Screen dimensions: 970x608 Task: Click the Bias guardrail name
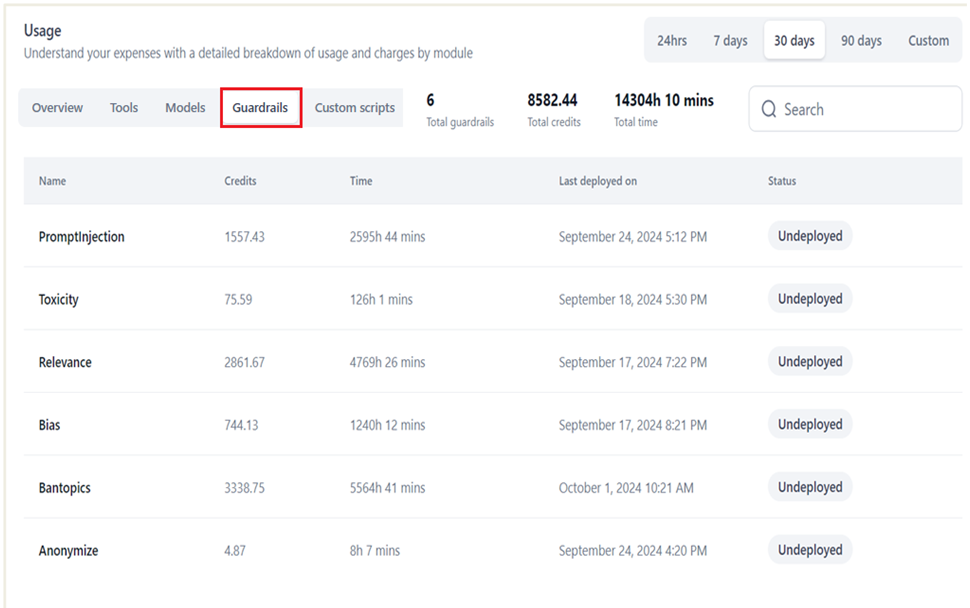tap(49, 425)
